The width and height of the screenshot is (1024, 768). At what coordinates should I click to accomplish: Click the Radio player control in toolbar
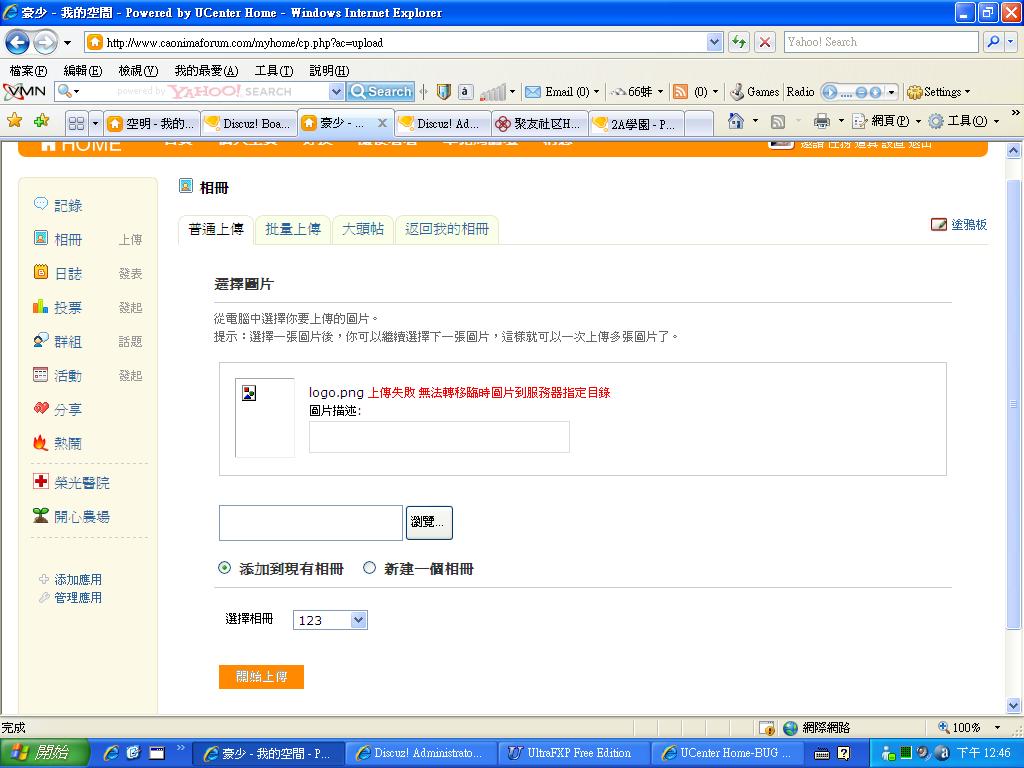pyautogui.click(x=859, y=92)
